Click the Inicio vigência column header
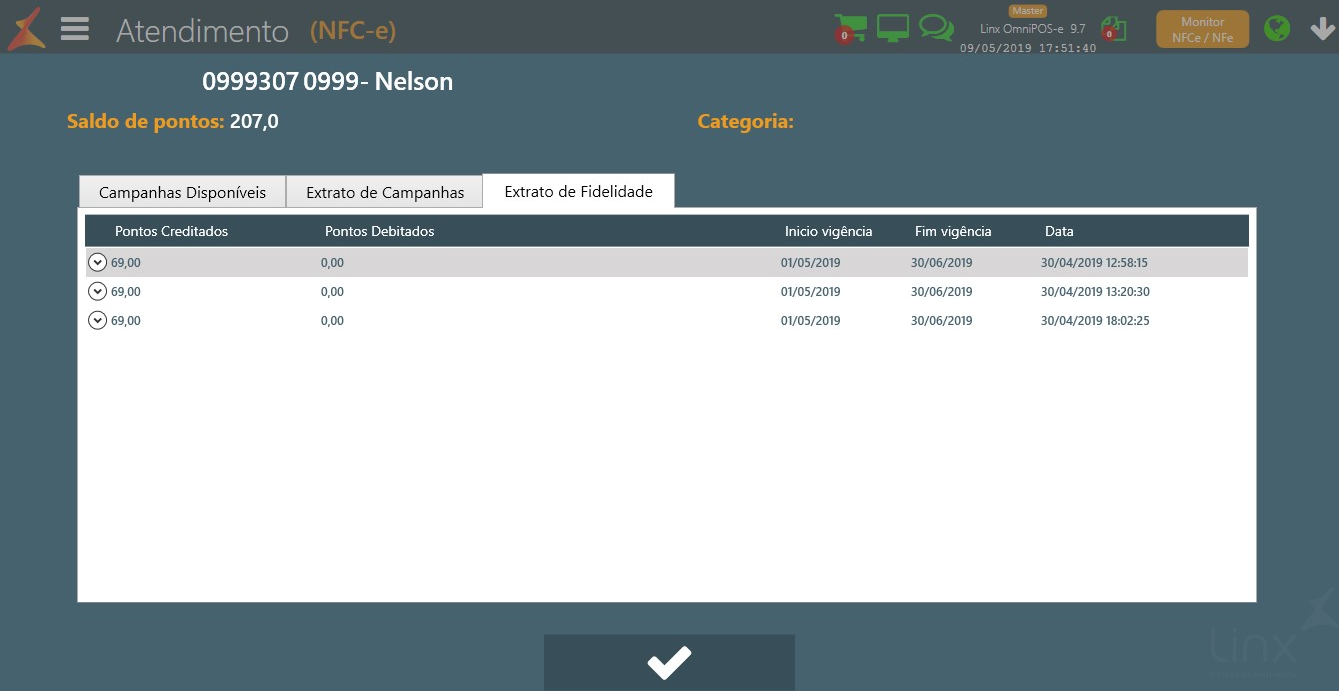1339x691 pixels. tap(828, 231)
